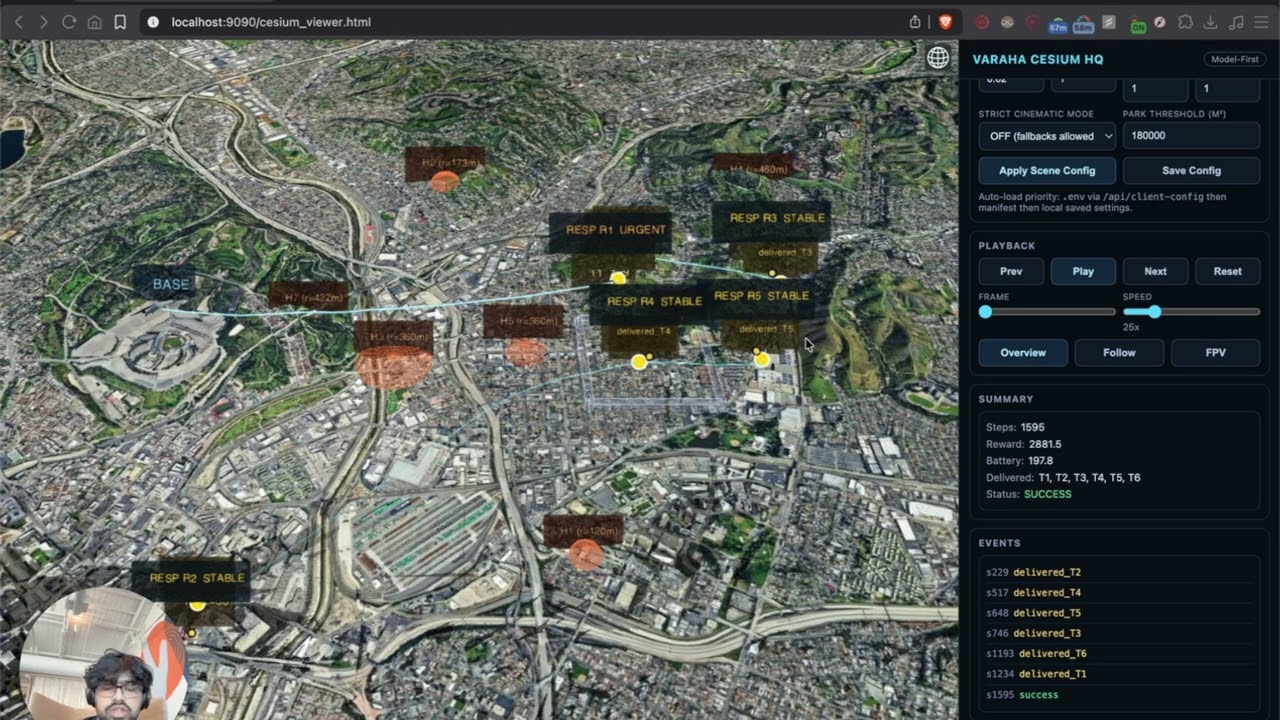Viewport: 1280px width, 720px height.
Task: Open the browser downloads icon
Action: point(1210,21)
